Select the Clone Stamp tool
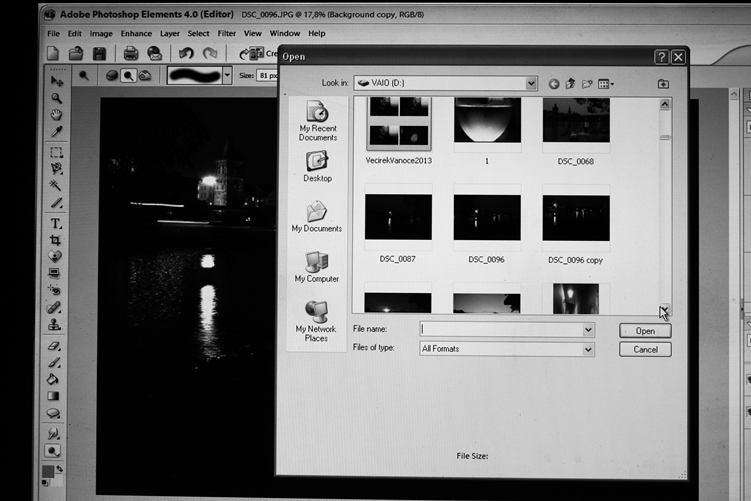Image resolution: width=751 pixels, height=501 pixels. point(54,325)
